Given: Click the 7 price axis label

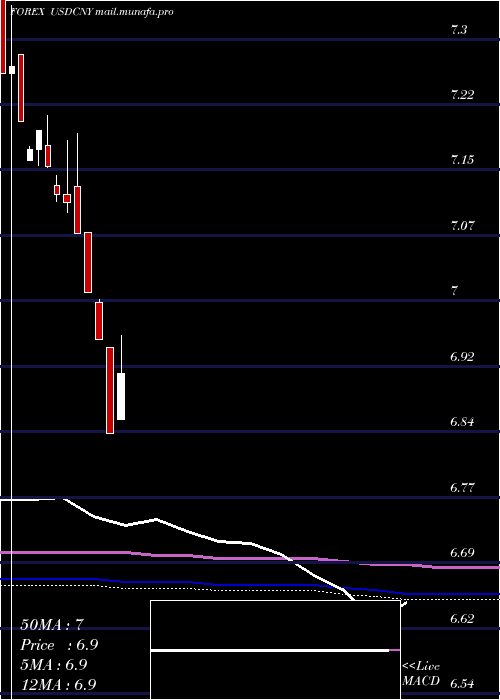Looking at the screenshot, I should 454,291.
